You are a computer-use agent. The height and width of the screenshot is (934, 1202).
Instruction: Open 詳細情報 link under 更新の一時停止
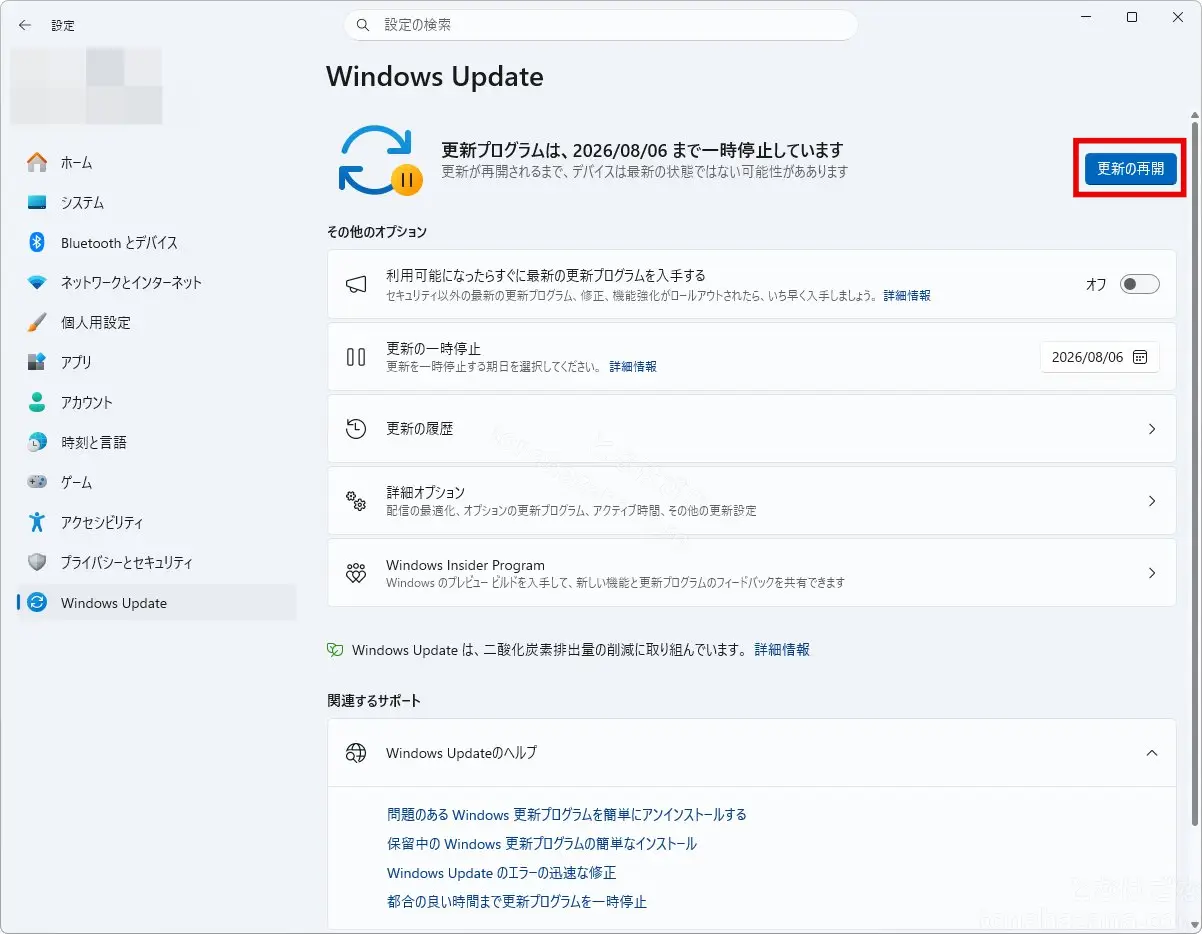(633, 367)
